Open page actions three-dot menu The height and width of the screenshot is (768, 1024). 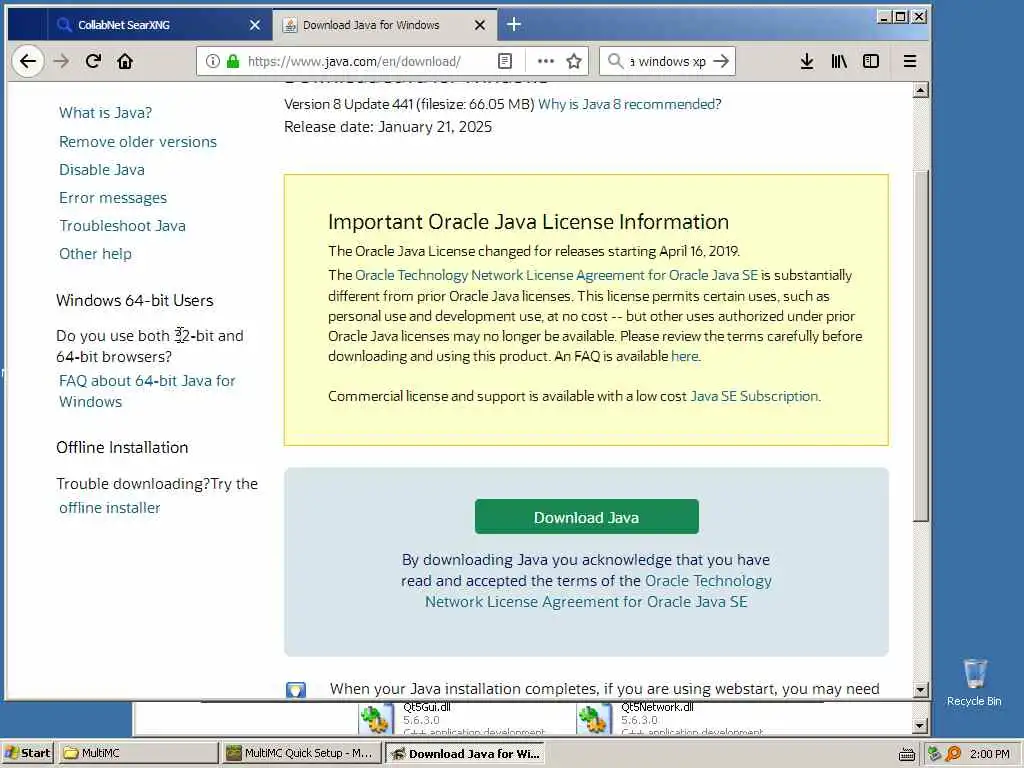[x=545, y=61]
